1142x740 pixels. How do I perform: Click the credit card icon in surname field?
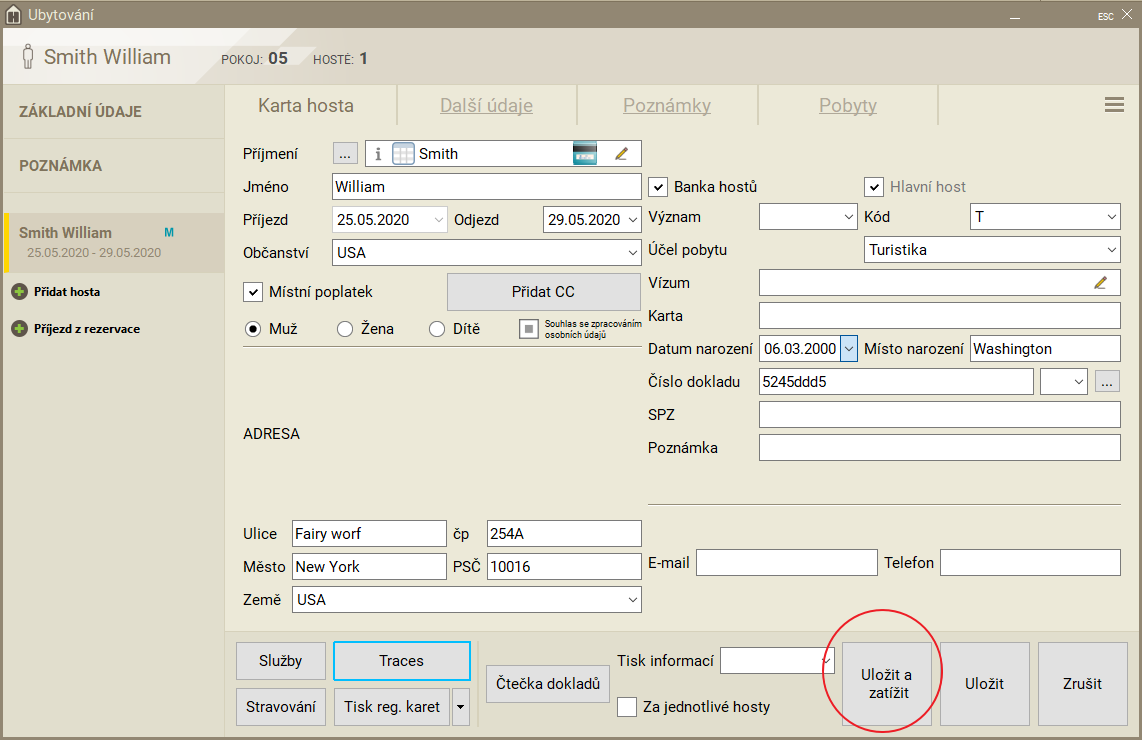[x=585, y=154]
